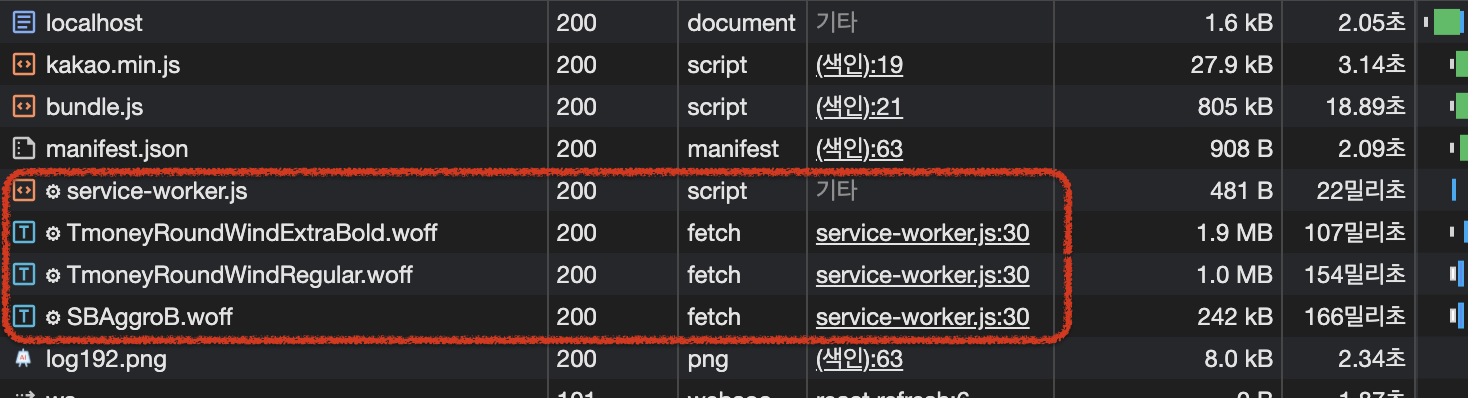Select the TmoneyRoundWindExtraBold.woff request name
The height and width of the screenshot is (398, 1468).
tap(252, 233)
